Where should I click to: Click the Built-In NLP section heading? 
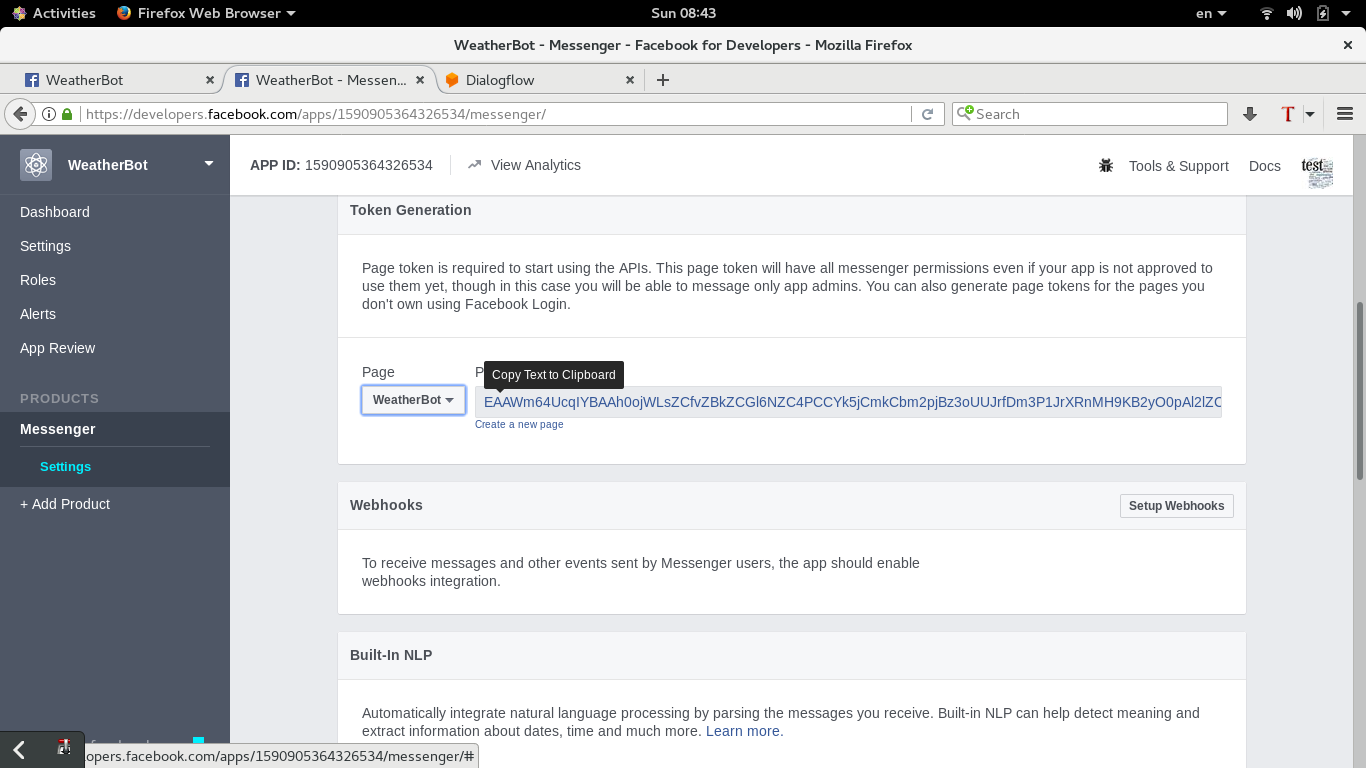click(391, 655)
